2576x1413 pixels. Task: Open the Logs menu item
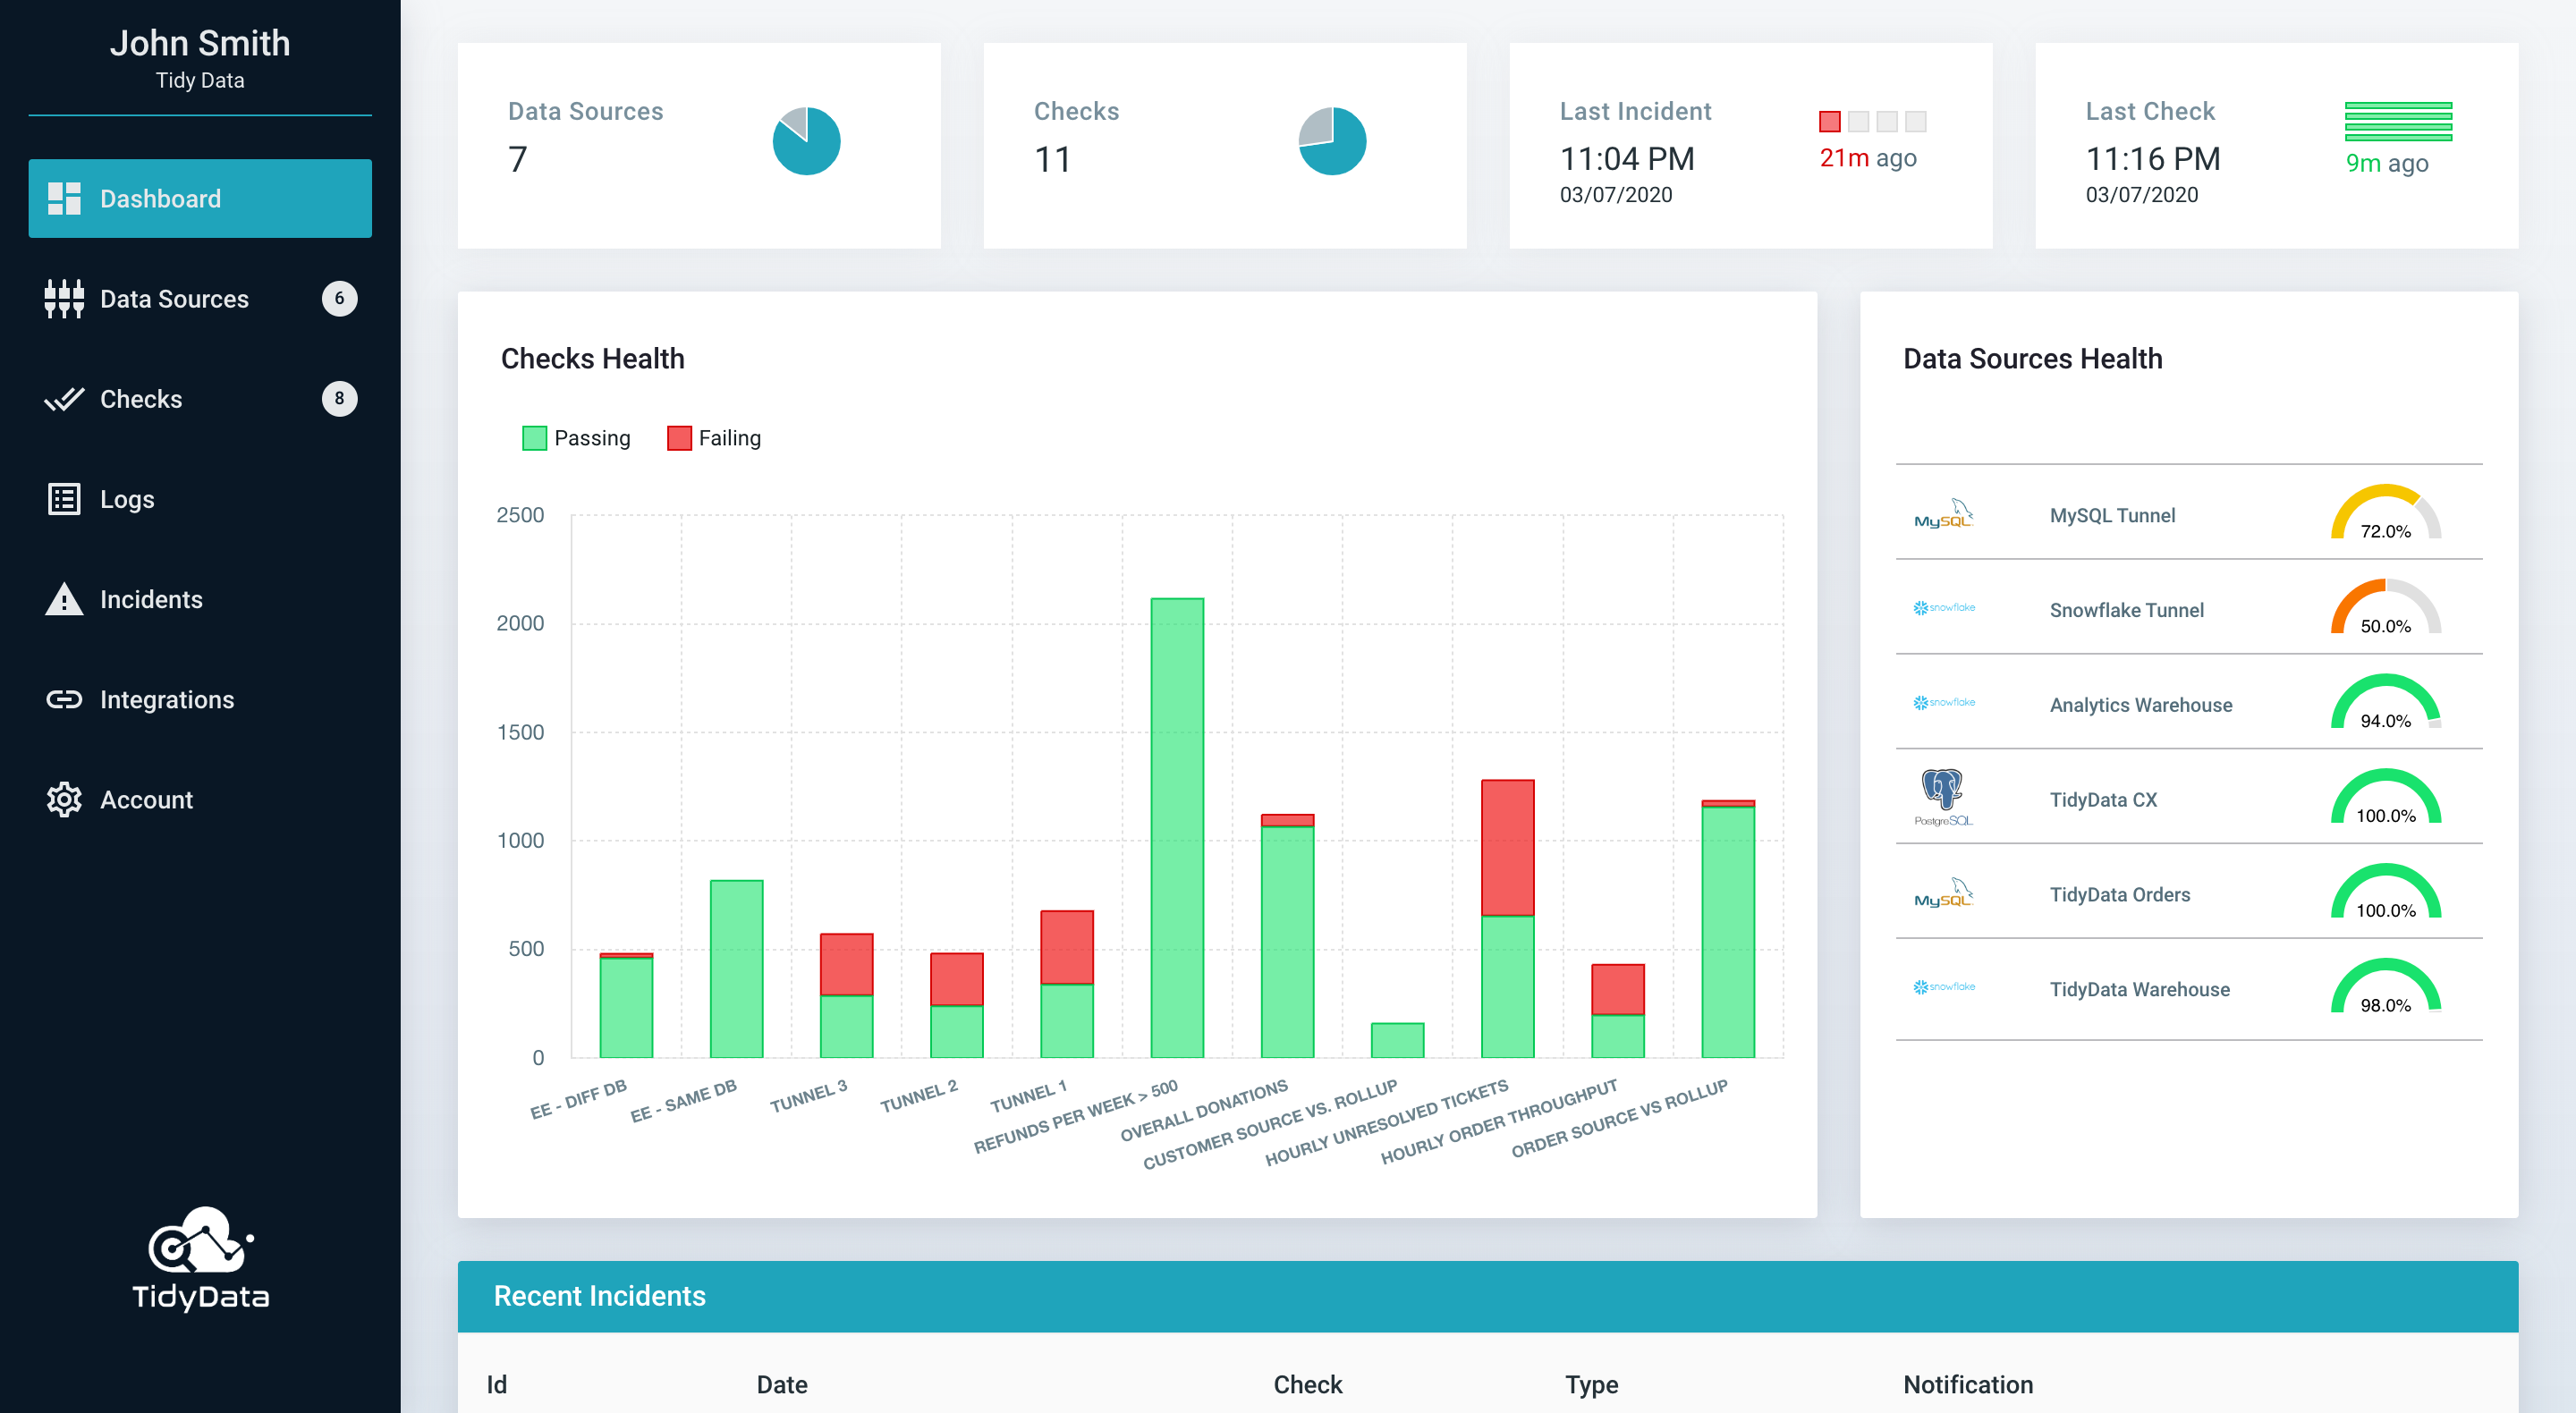pos(127,499)
